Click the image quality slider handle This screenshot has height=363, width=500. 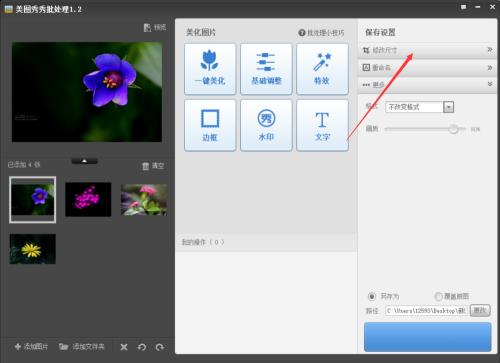point(453,129)
